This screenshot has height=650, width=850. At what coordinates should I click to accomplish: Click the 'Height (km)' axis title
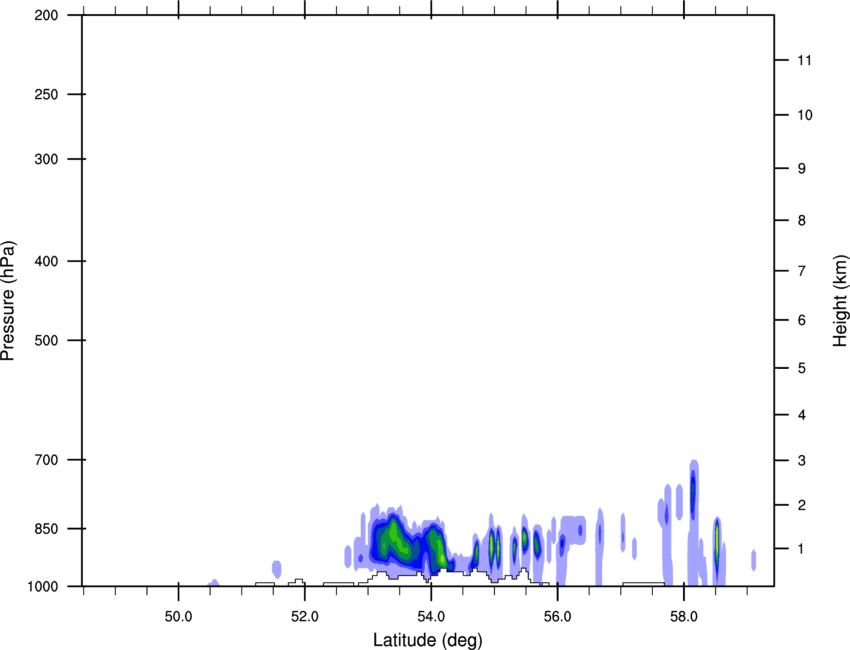coord(840,301)
